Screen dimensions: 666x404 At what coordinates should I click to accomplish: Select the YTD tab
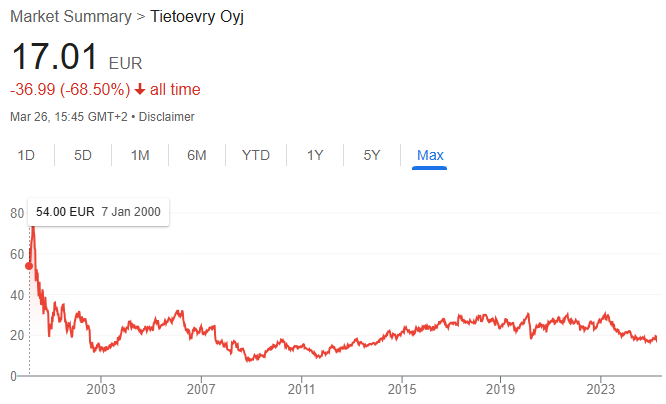[256, 155]
